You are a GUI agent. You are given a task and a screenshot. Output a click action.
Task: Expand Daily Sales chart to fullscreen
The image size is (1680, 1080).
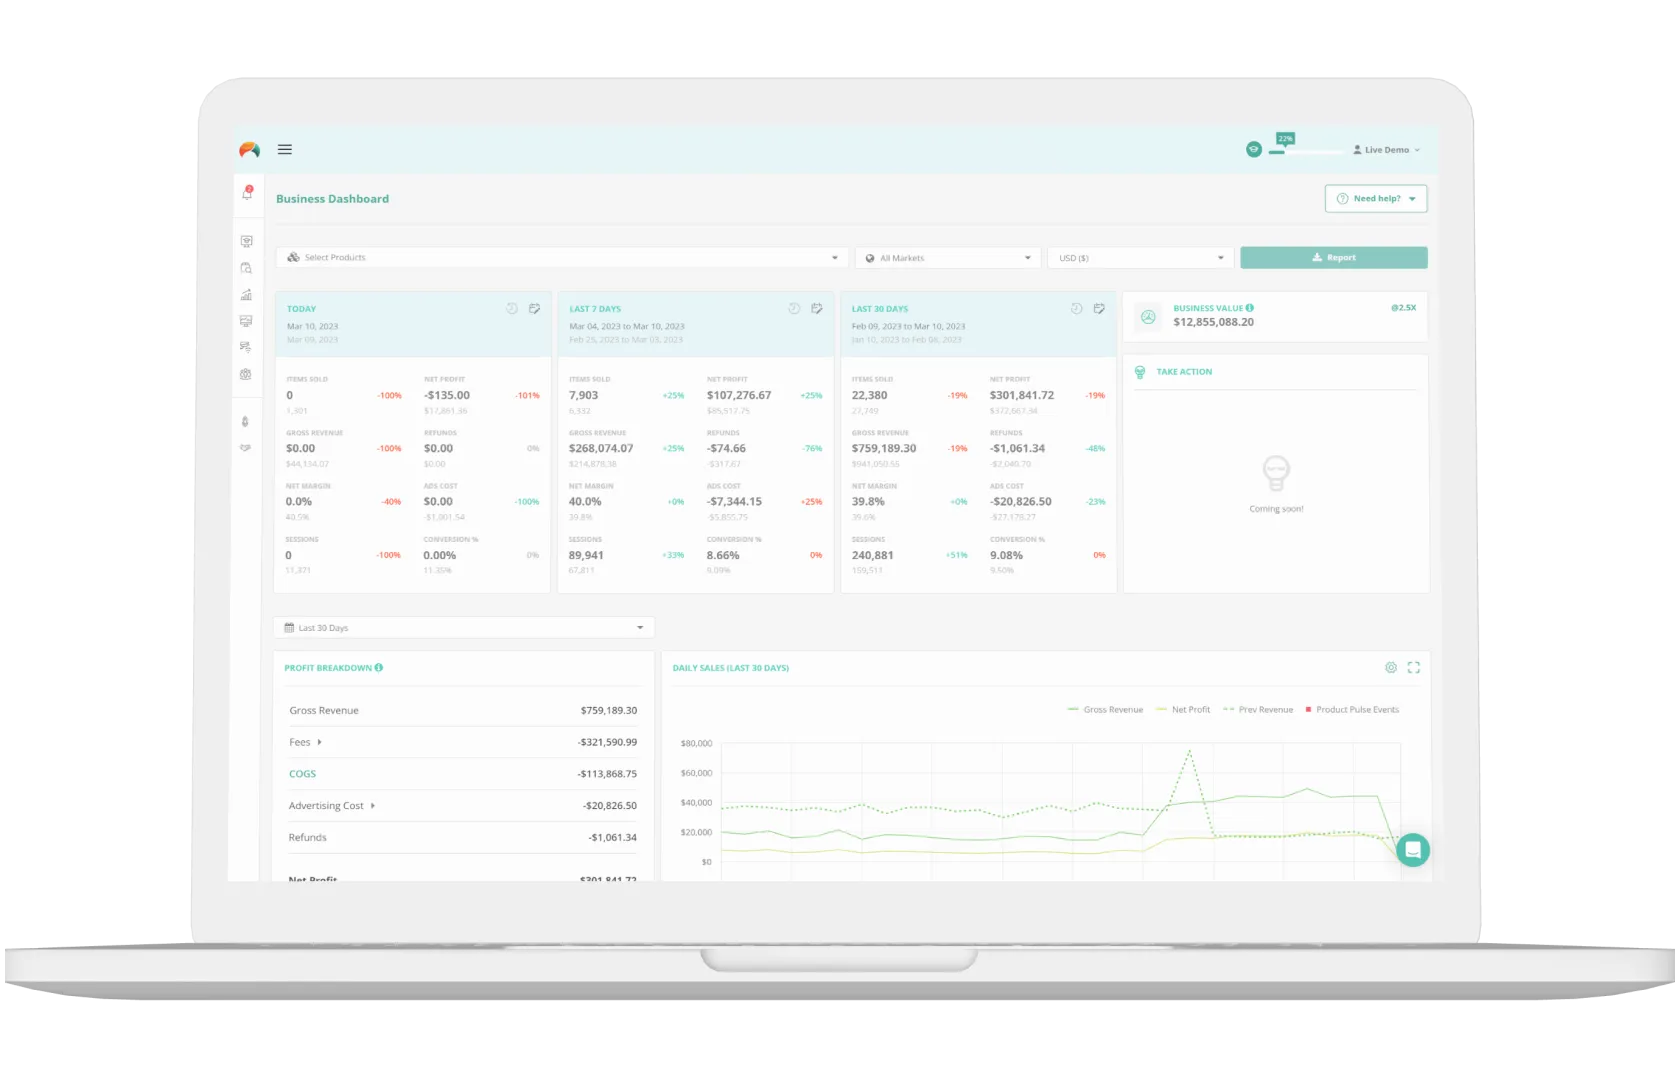coord(1414,667)
